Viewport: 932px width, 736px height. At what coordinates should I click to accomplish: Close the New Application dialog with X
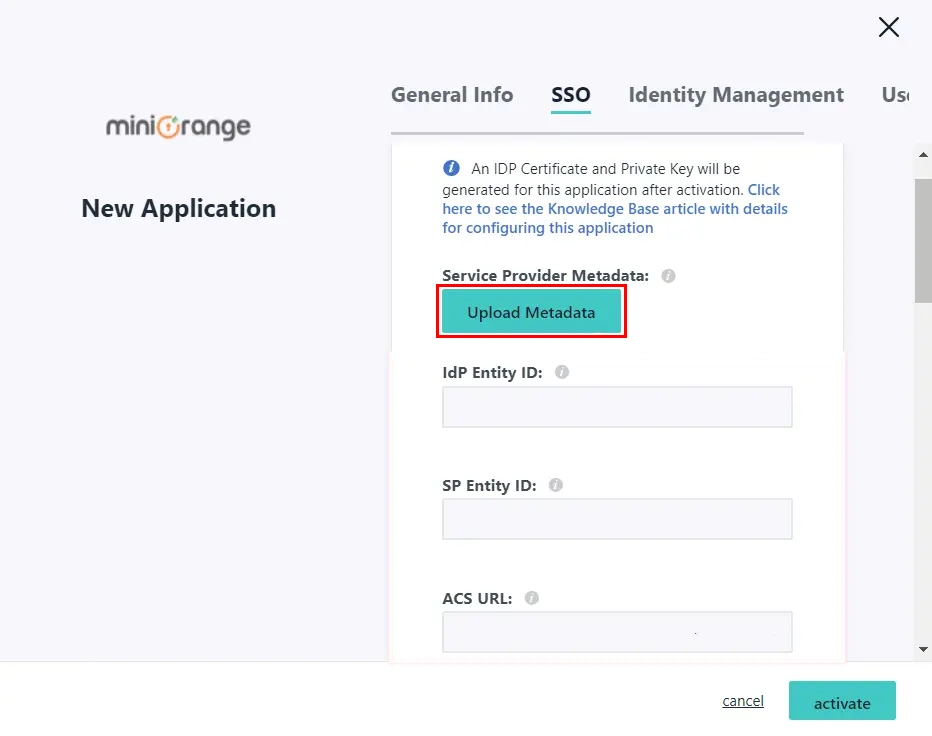[x=889, y=27]
